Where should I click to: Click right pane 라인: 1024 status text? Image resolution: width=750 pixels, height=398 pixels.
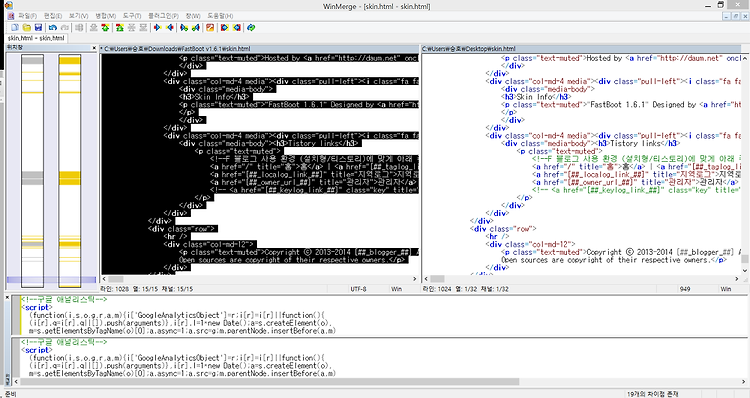[x=436, y=289]
